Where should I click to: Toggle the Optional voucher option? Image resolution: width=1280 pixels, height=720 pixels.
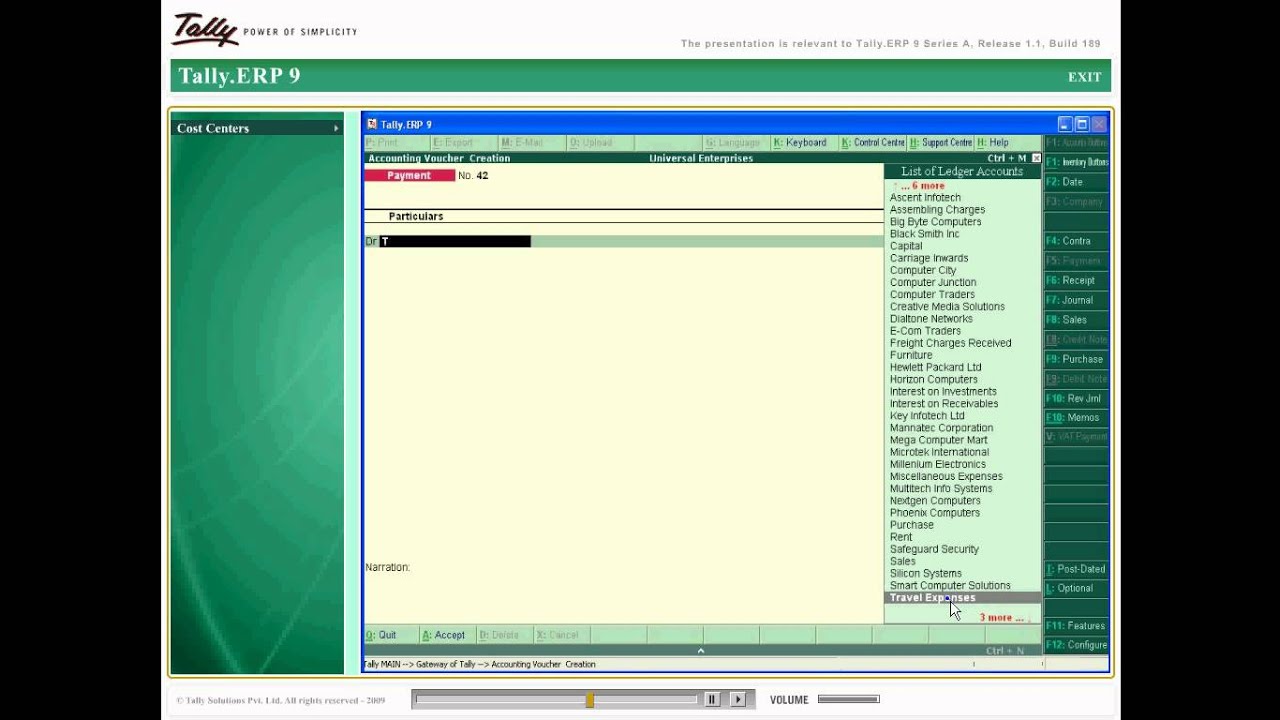pos(1076,588)
